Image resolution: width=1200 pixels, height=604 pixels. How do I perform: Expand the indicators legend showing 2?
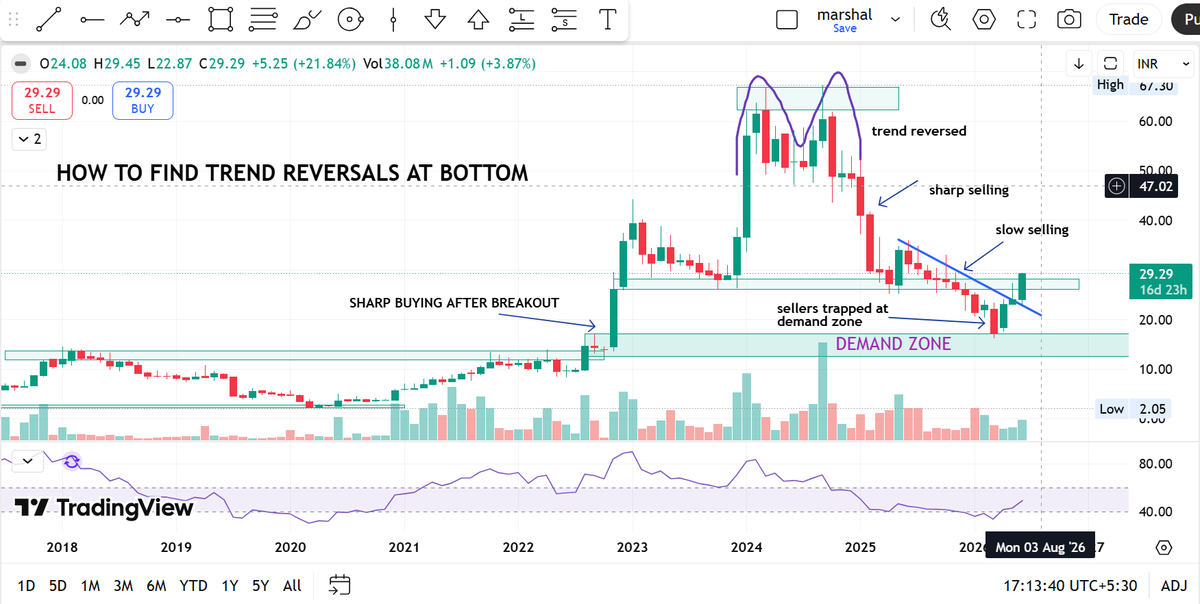(x=31, y=139)
